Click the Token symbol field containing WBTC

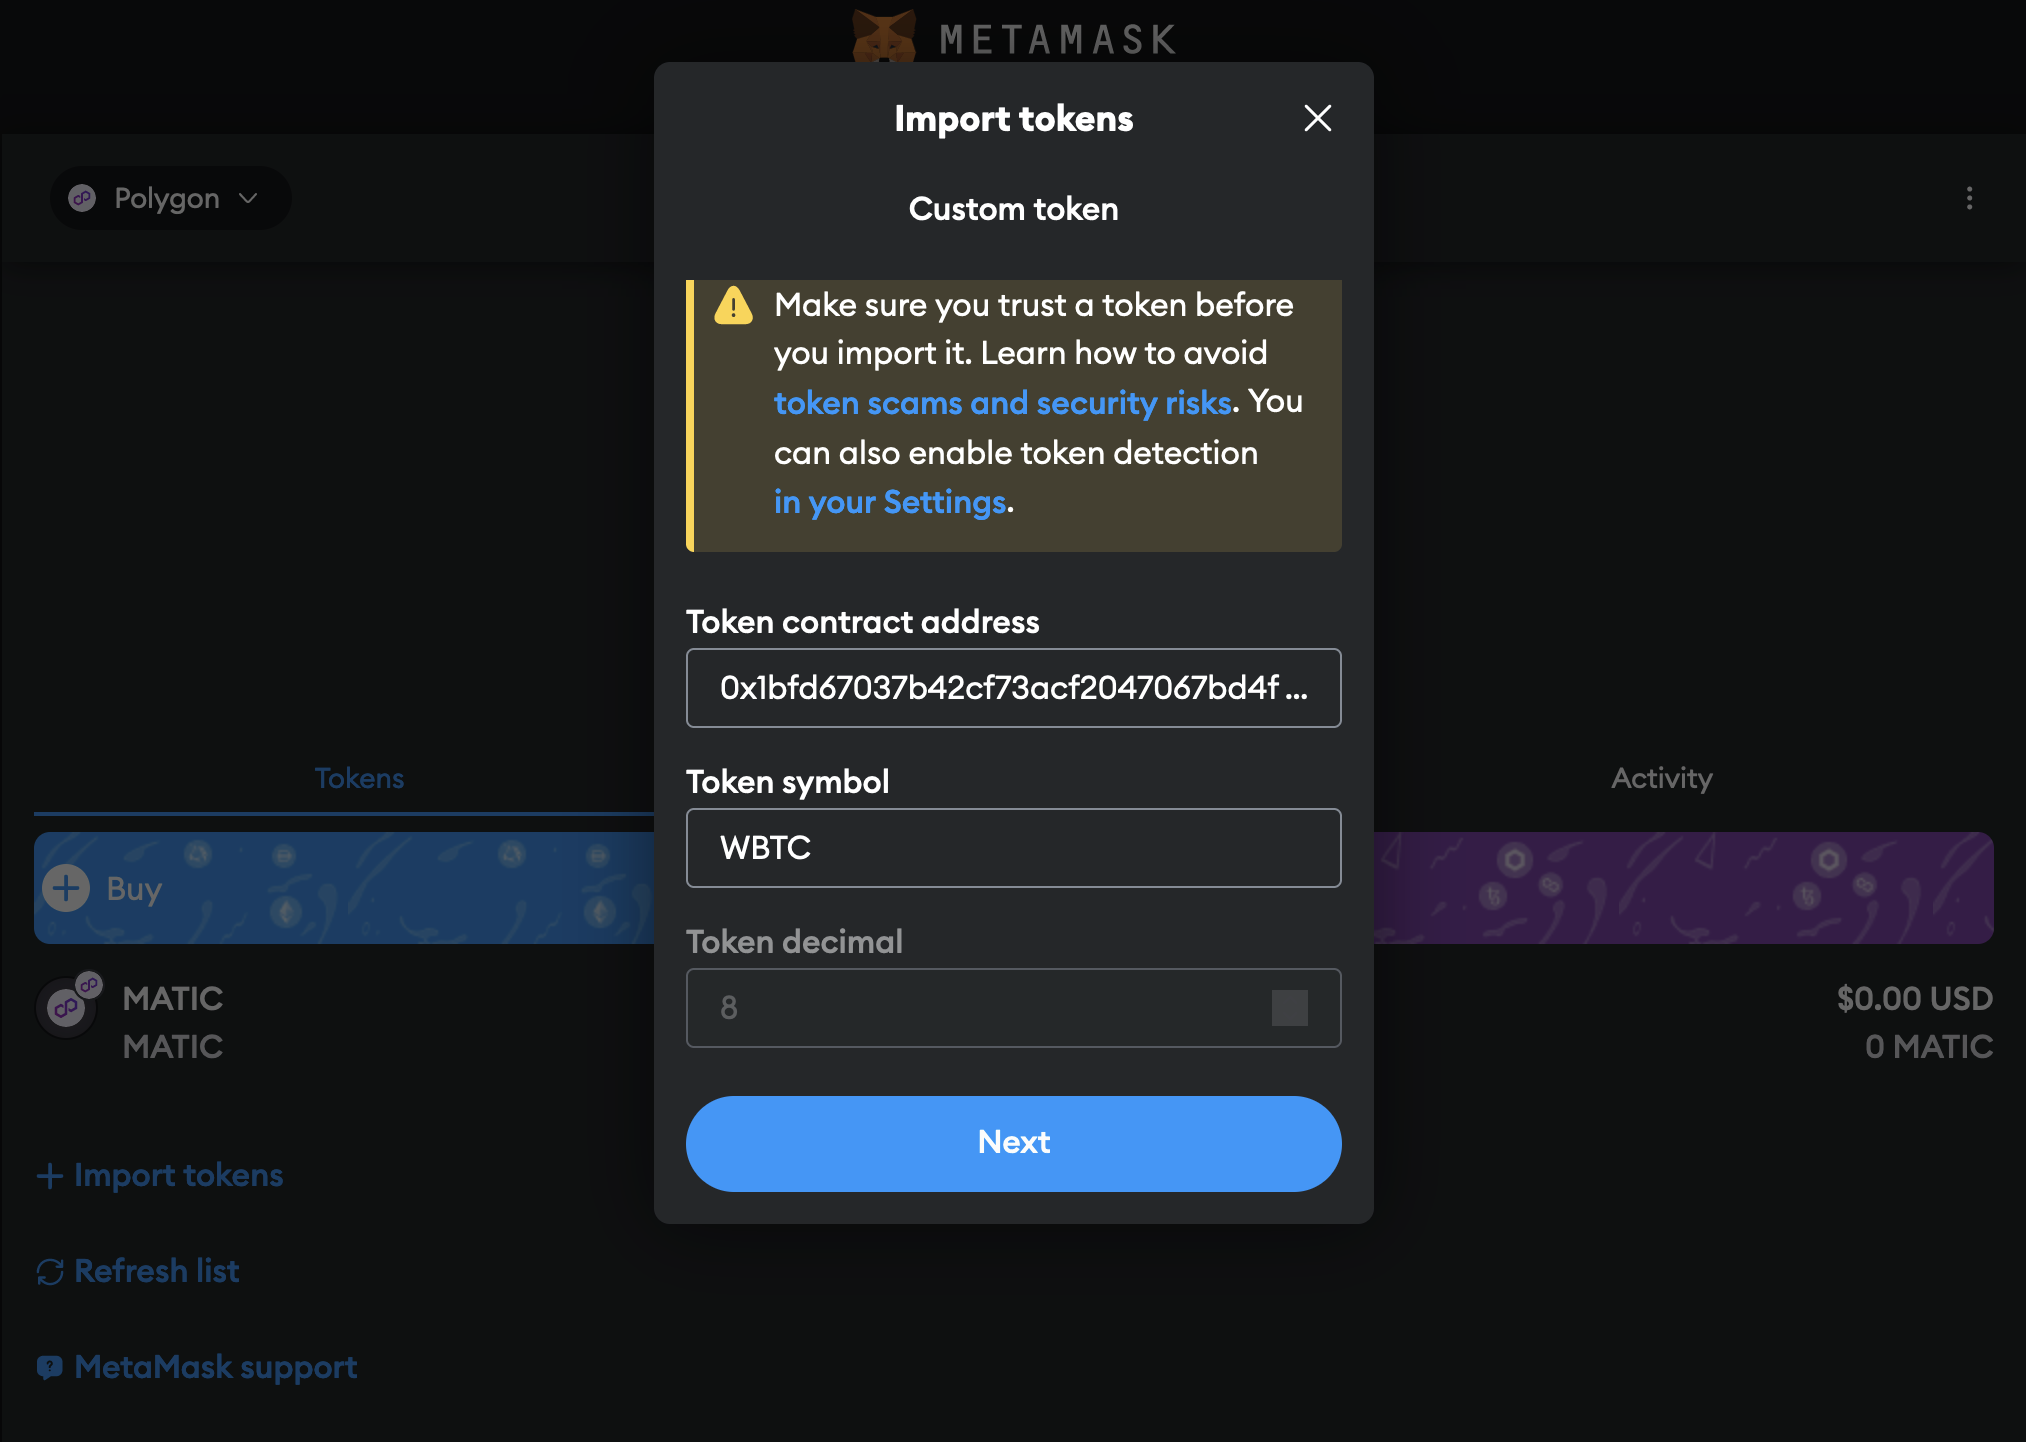click(1013, 848)
